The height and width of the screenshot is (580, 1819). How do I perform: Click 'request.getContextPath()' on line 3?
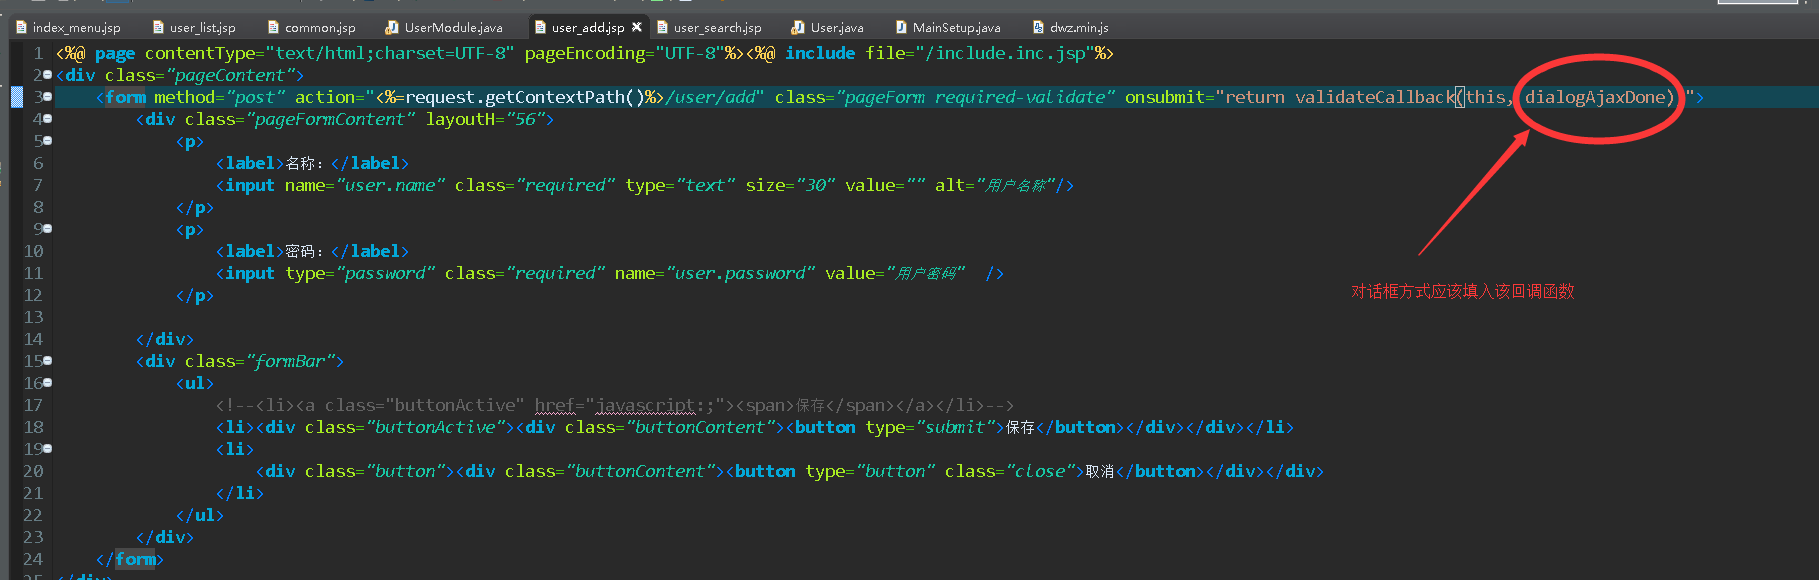(x=525, y=97)
